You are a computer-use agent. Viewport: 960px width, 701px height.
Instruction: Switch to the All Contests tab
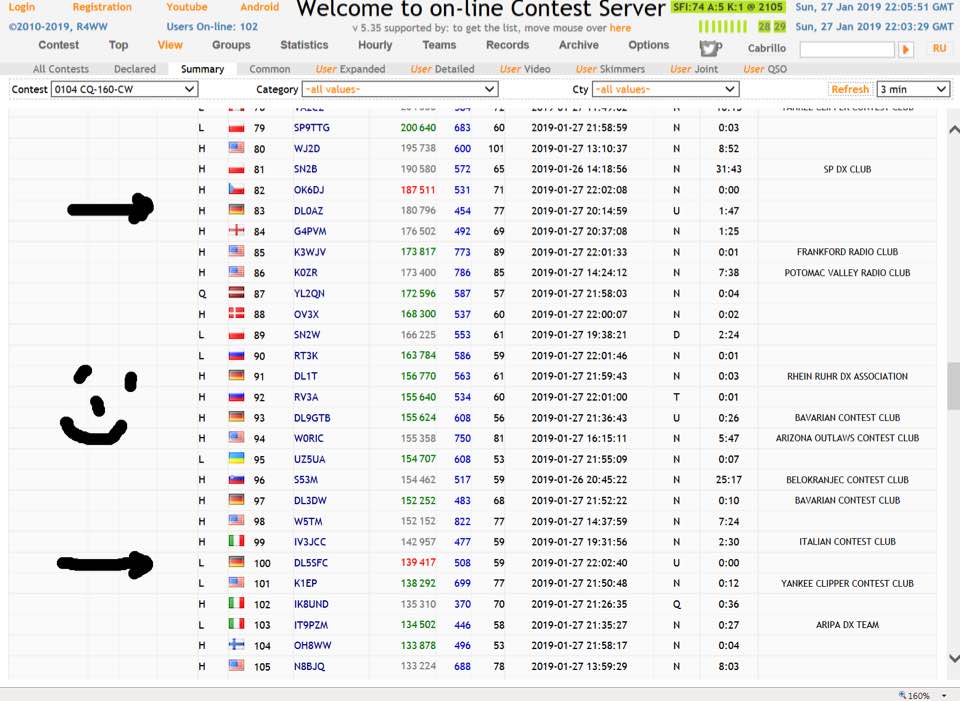click(61, 69)
